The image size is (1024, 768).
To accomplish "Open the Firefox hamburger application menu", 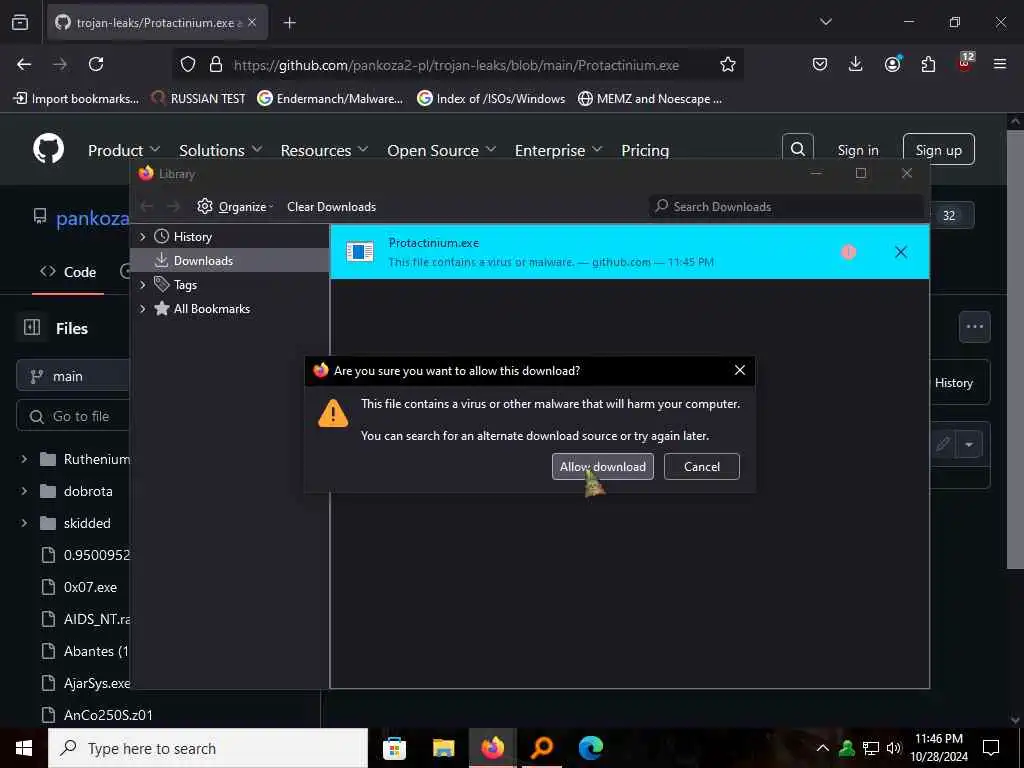I will pos(1000,64).
